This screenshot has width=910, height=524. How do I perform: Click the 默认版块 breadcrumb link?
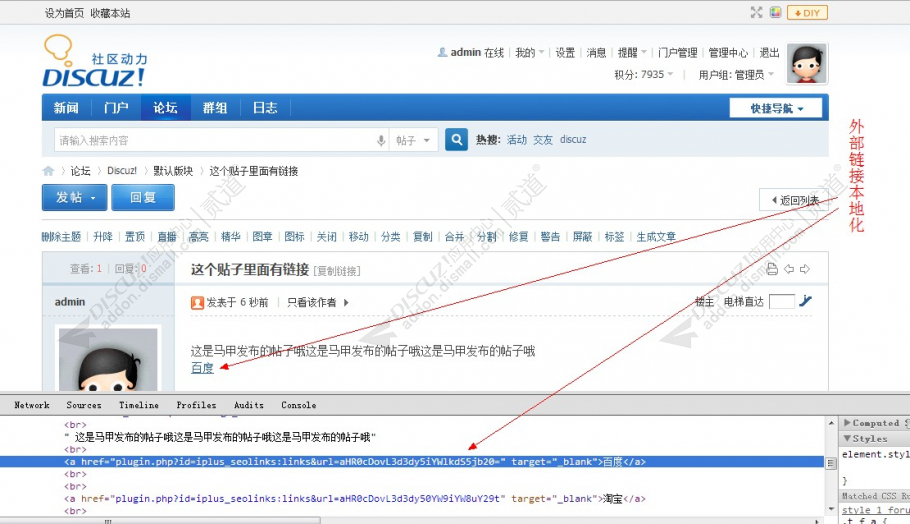click(173, 171)
